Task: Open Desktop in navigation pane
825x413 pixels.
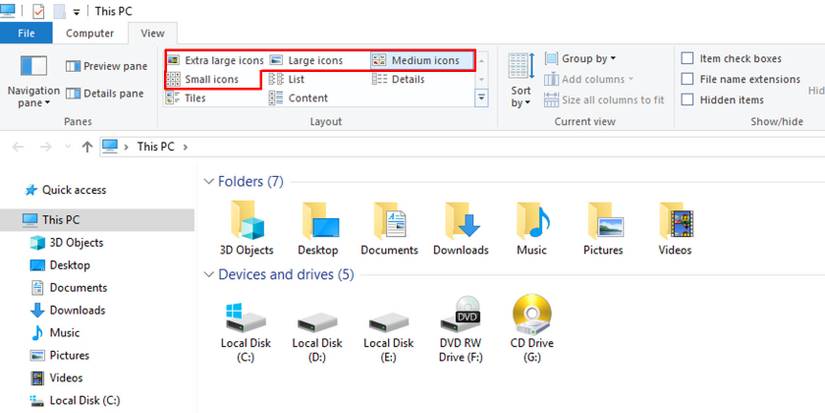Action: coord(61,265)
